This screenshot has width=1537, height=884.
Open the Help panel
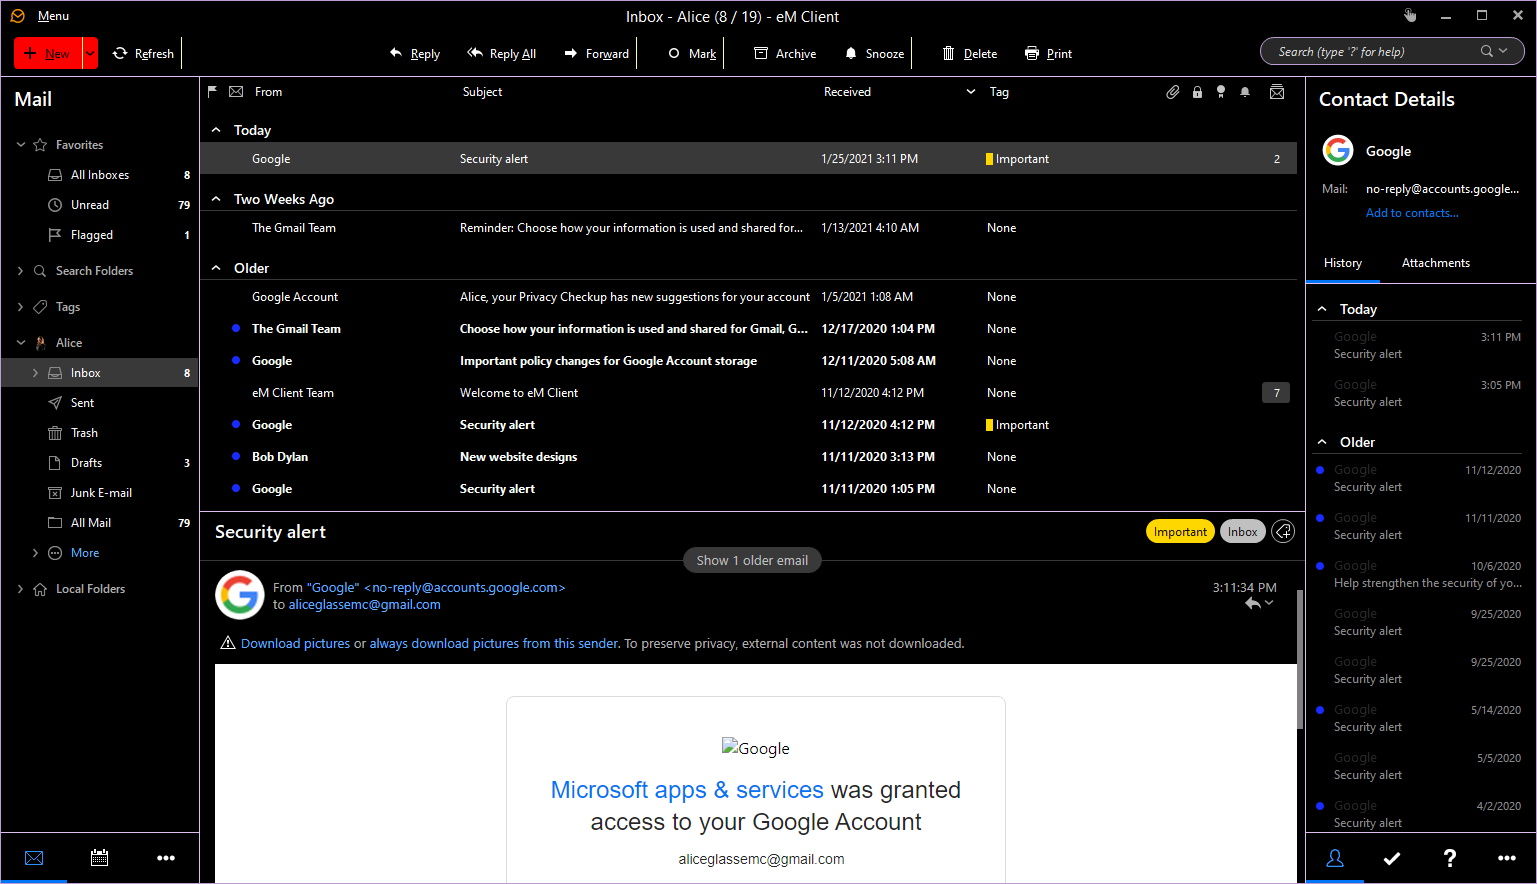click(1450, 858)
